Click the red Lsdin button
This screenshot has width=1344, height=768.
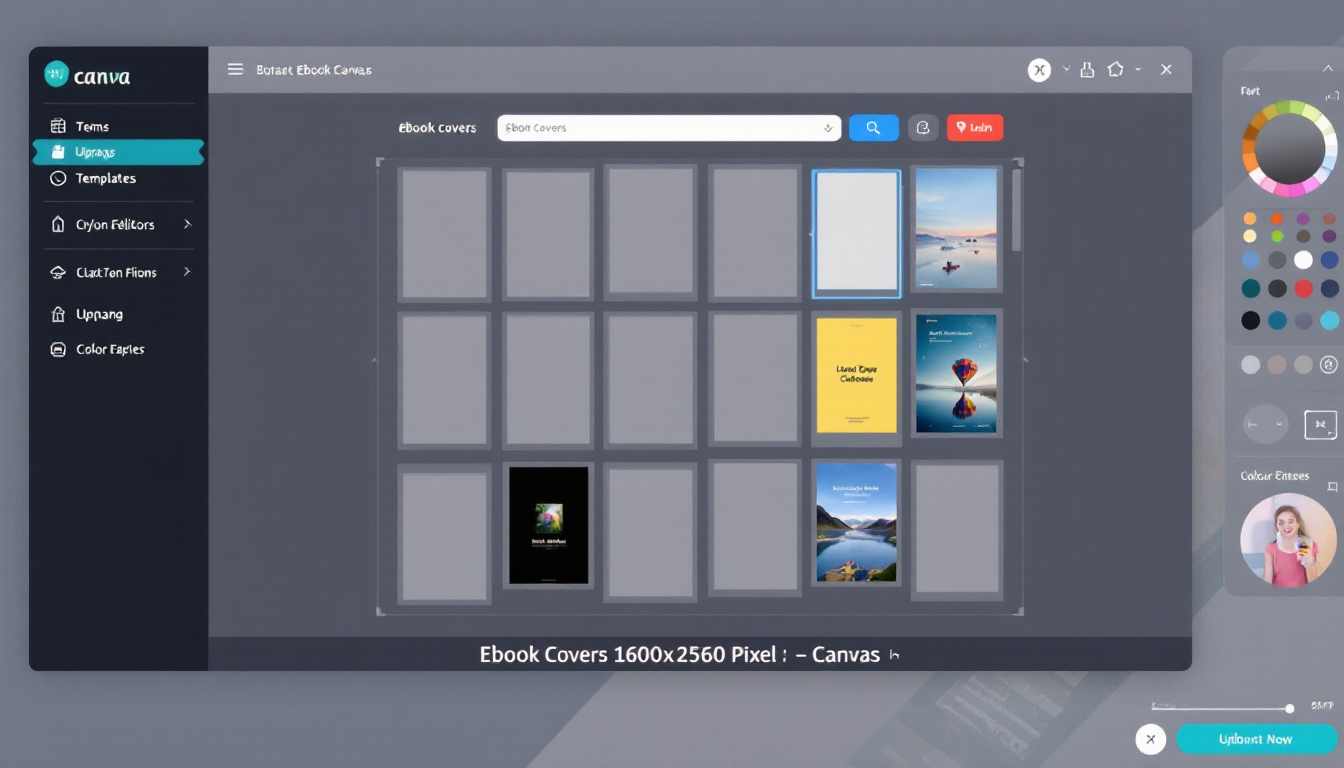974,128
